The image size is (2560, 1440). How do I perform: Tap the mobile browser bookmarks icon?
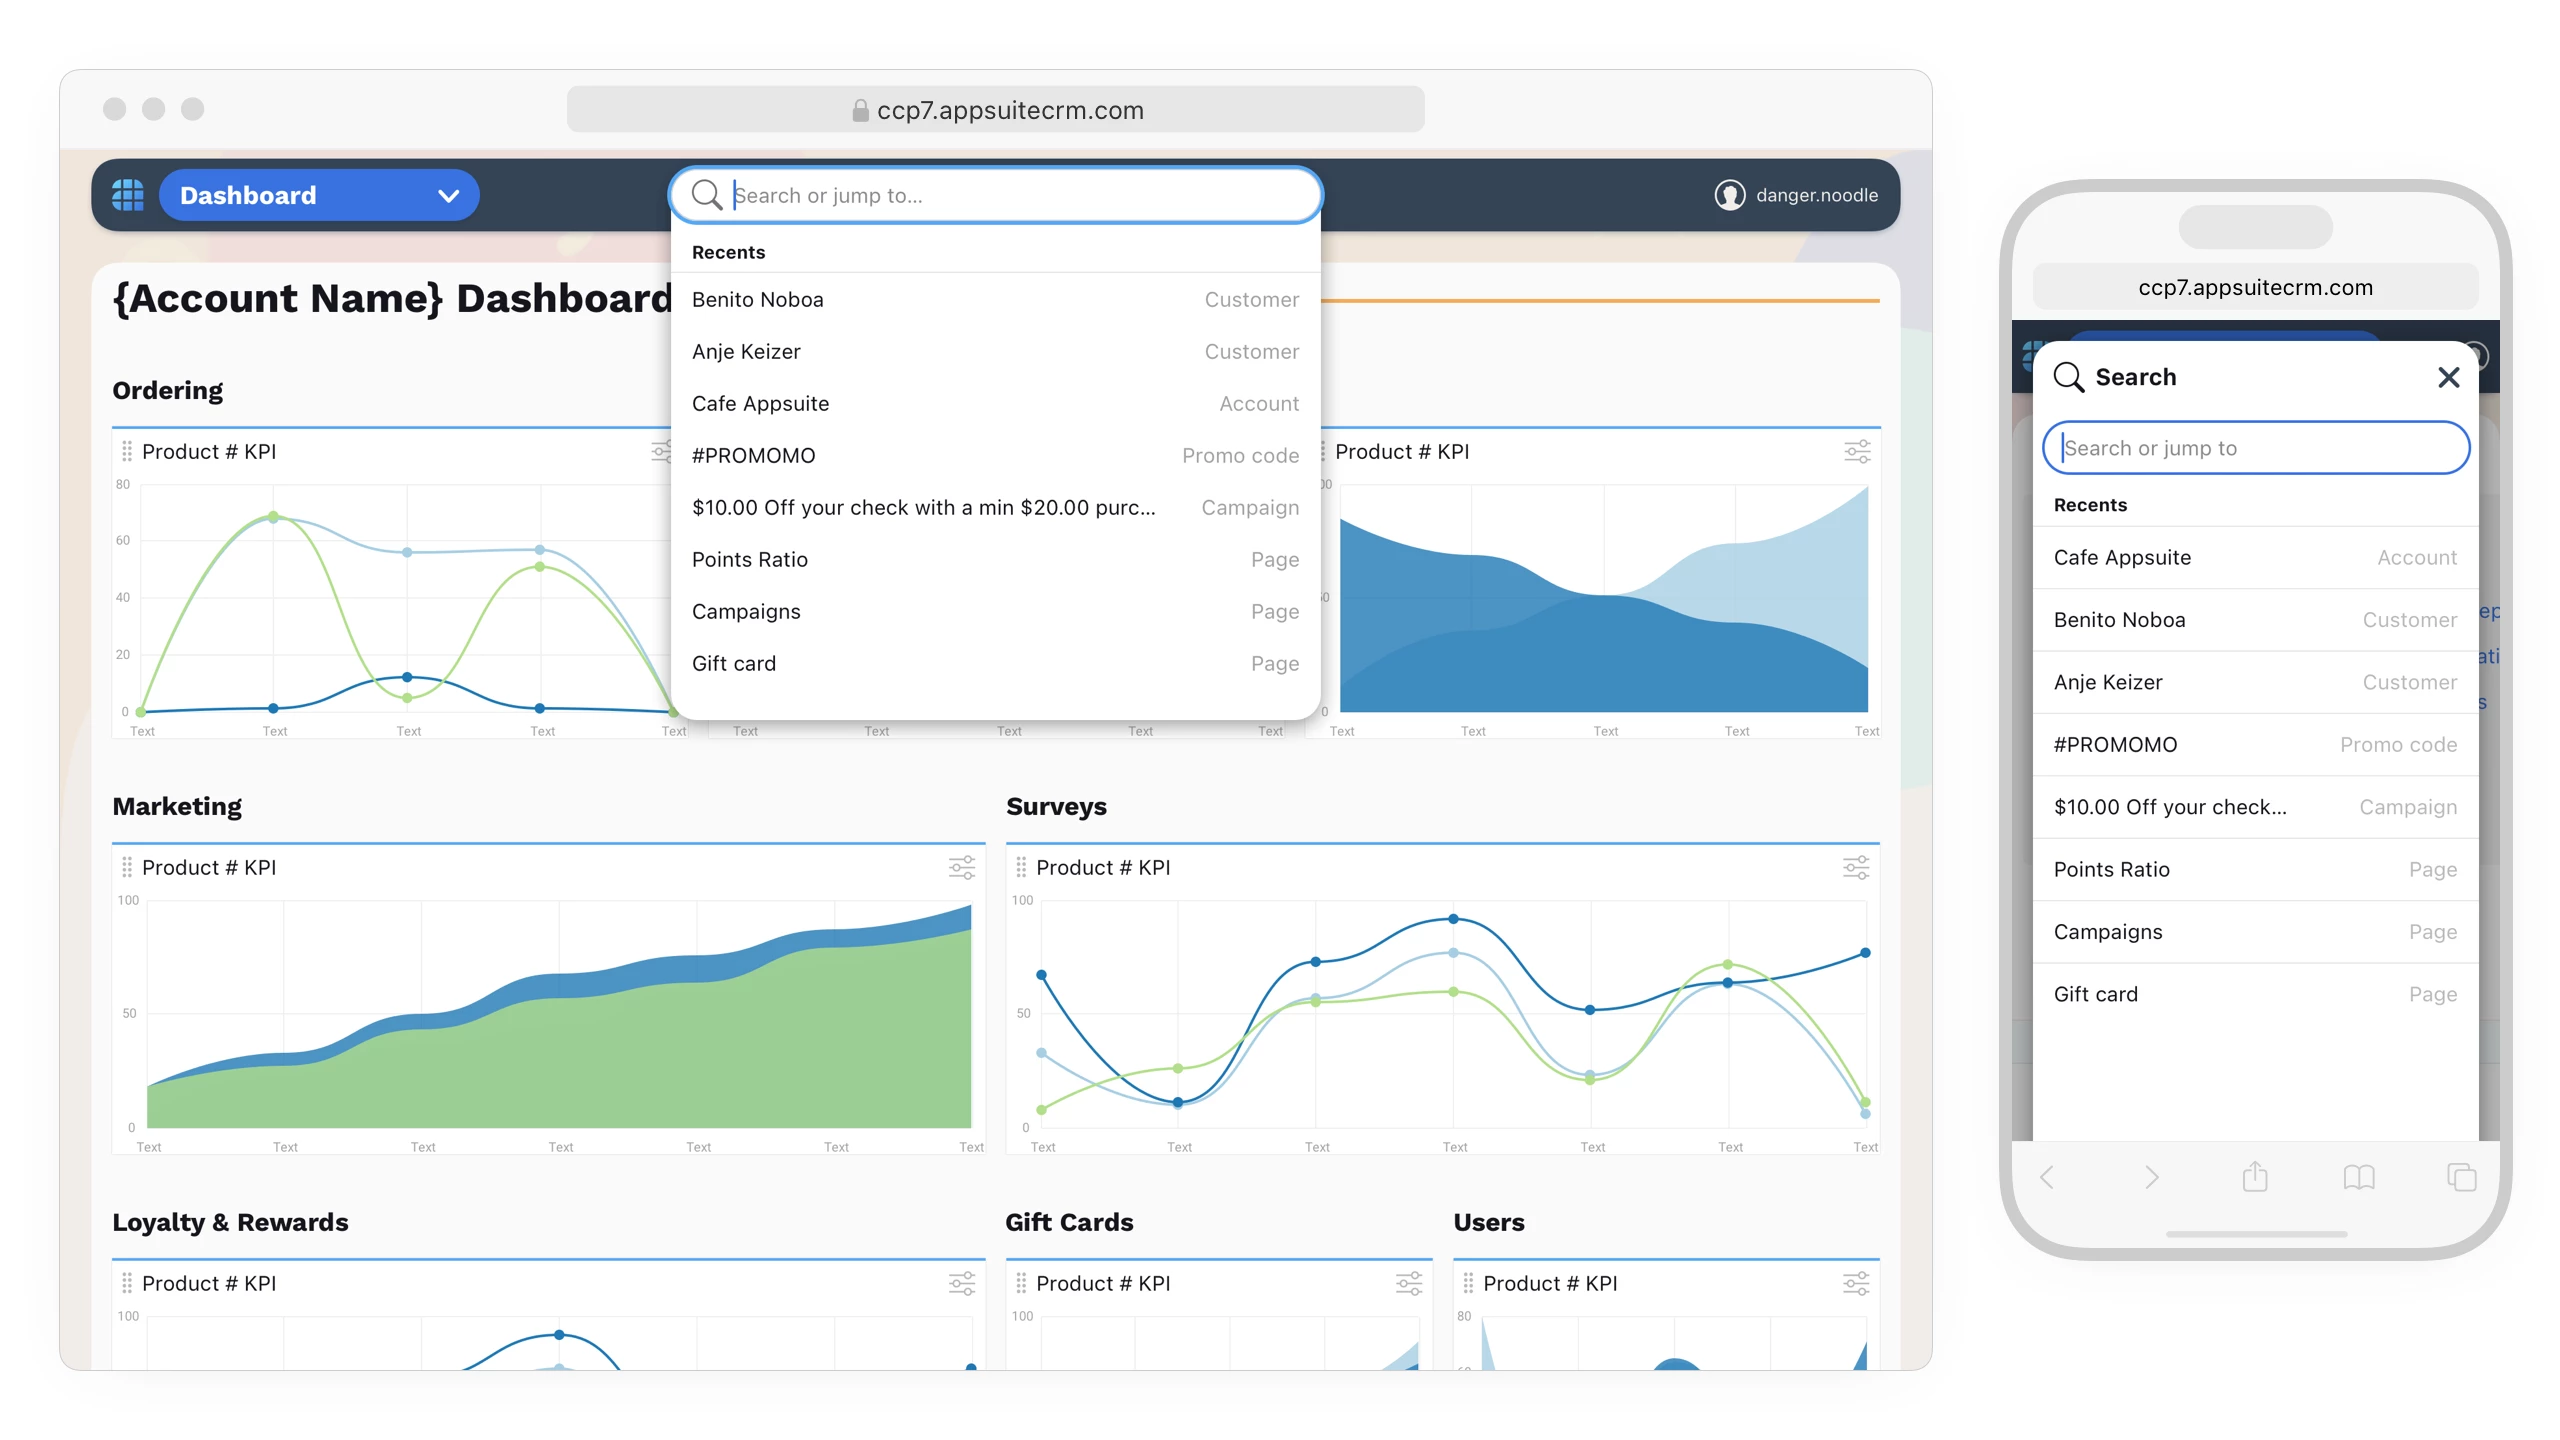[x=2358, y=1177]
